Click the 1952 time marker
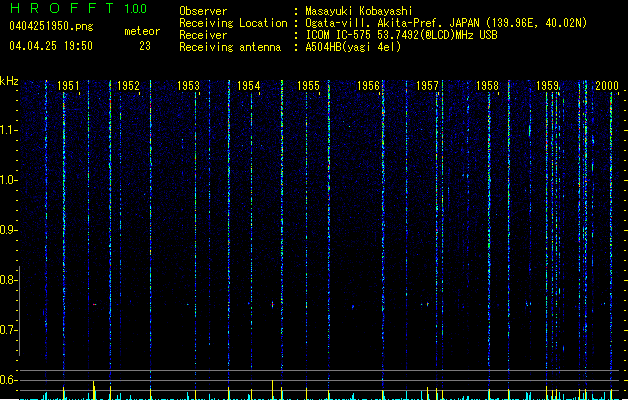 (x=128, y=86)
